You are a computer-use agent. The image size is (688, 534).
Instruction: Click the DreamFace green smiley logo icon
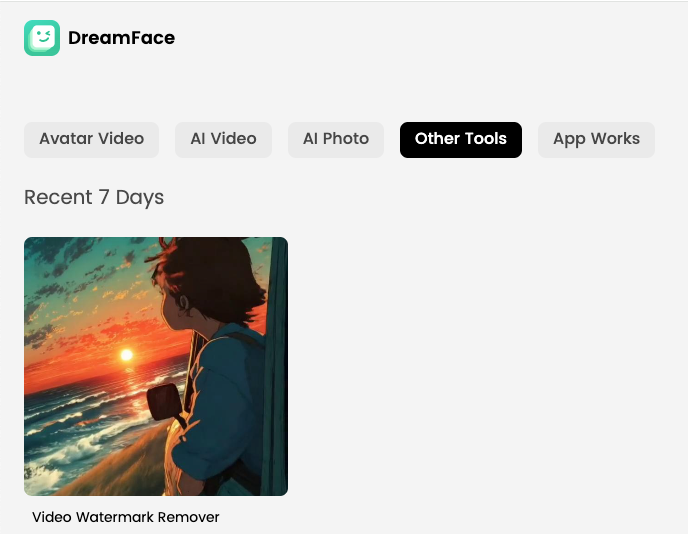coord(42,38)
